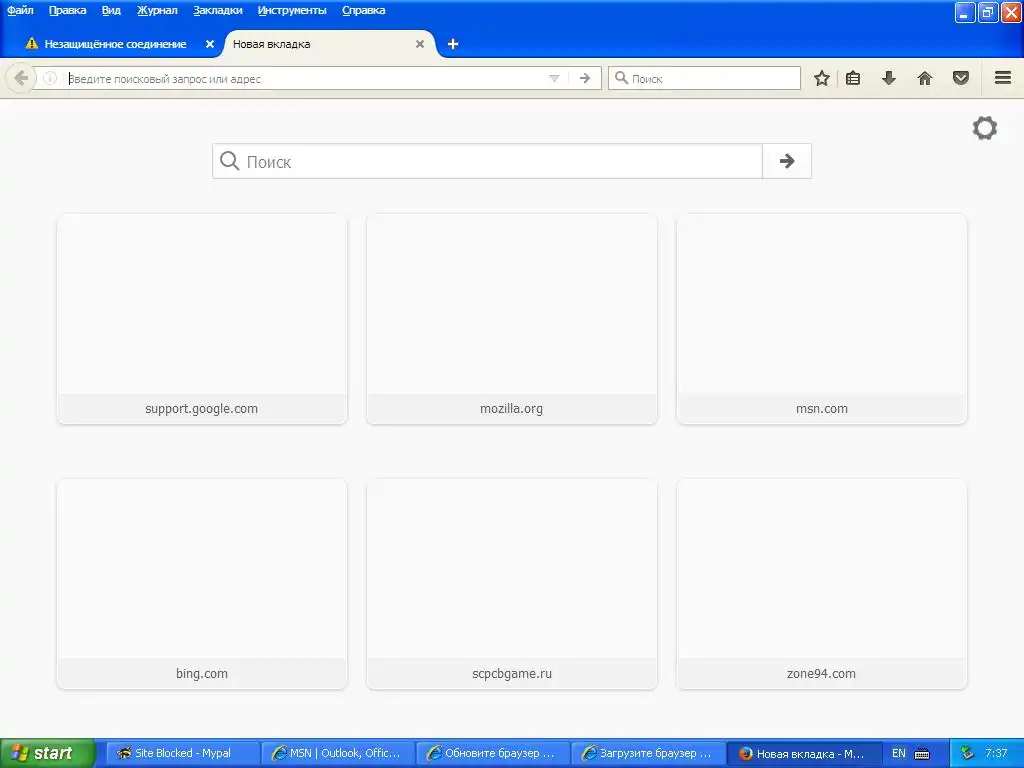The image size is (1024, 768).
Task: Open the downloads arrow icon
Action: (x=888, y=78)
